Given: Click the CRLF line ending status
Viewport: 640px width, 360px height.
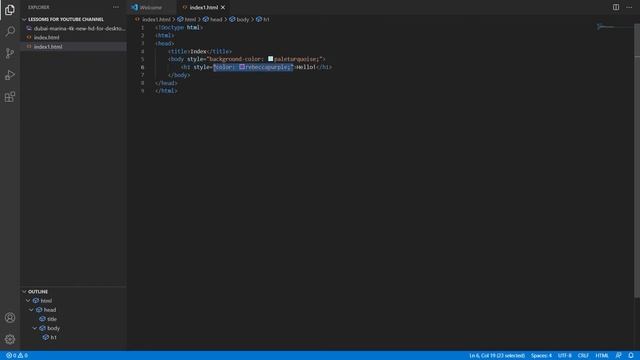Looking at the screenshot, I should (583, 356).
